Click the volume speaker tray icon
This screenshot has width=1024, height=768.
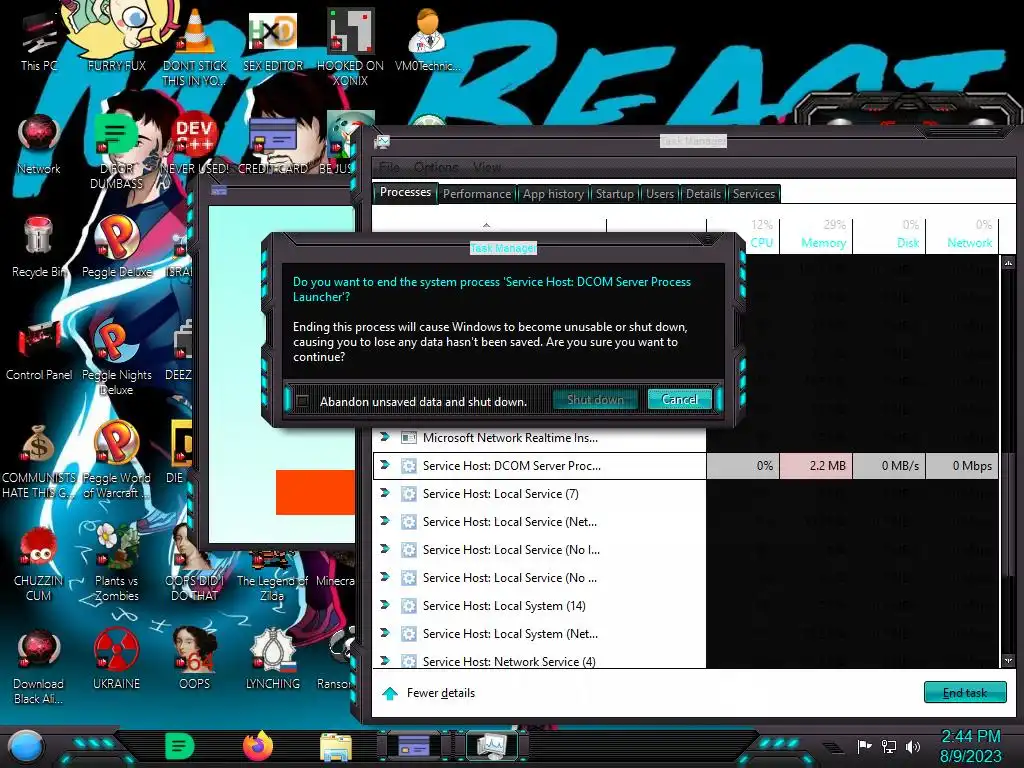coord(913,746)
